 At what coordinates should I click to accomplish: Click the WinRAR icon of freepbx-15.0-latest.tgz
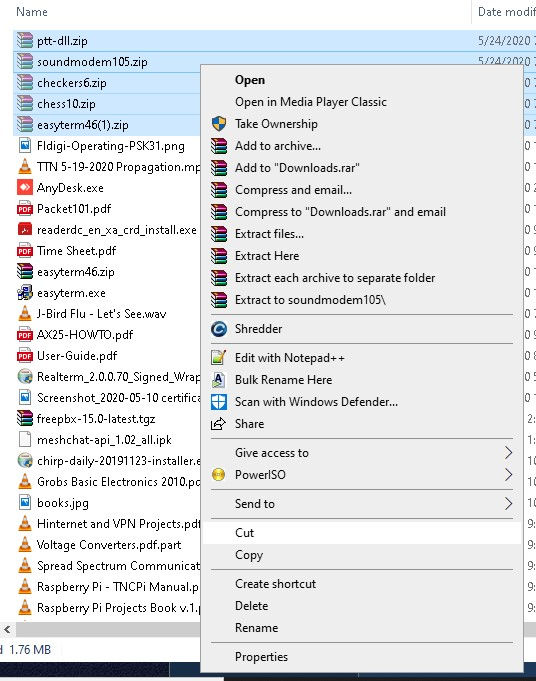(x=25, y=418)
